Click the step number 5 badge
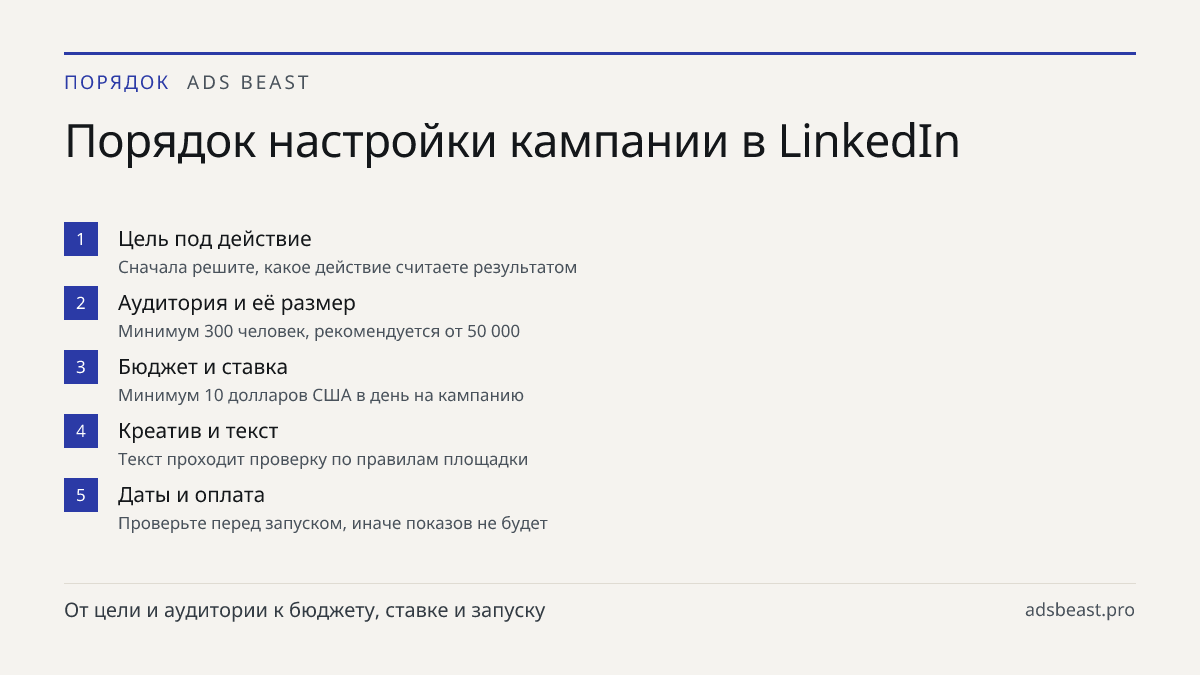 pos(81,495)
